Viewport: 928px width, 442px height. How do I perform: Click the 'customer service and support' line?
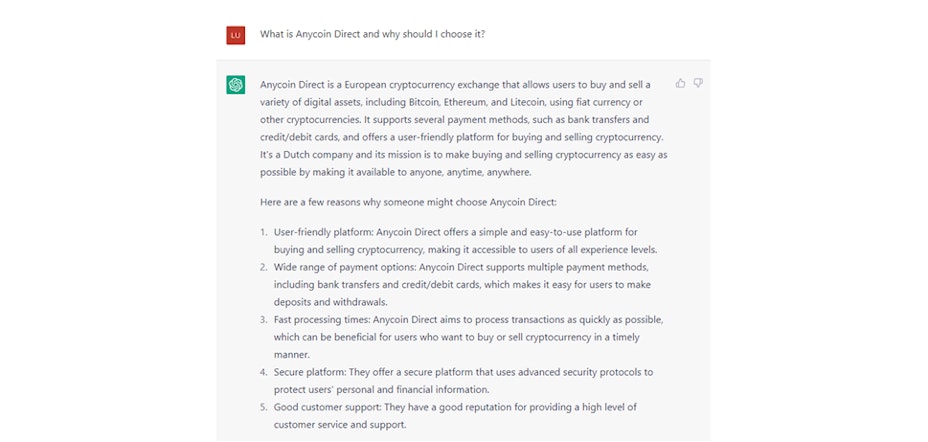pyautogui.click(x=340, y=425)
